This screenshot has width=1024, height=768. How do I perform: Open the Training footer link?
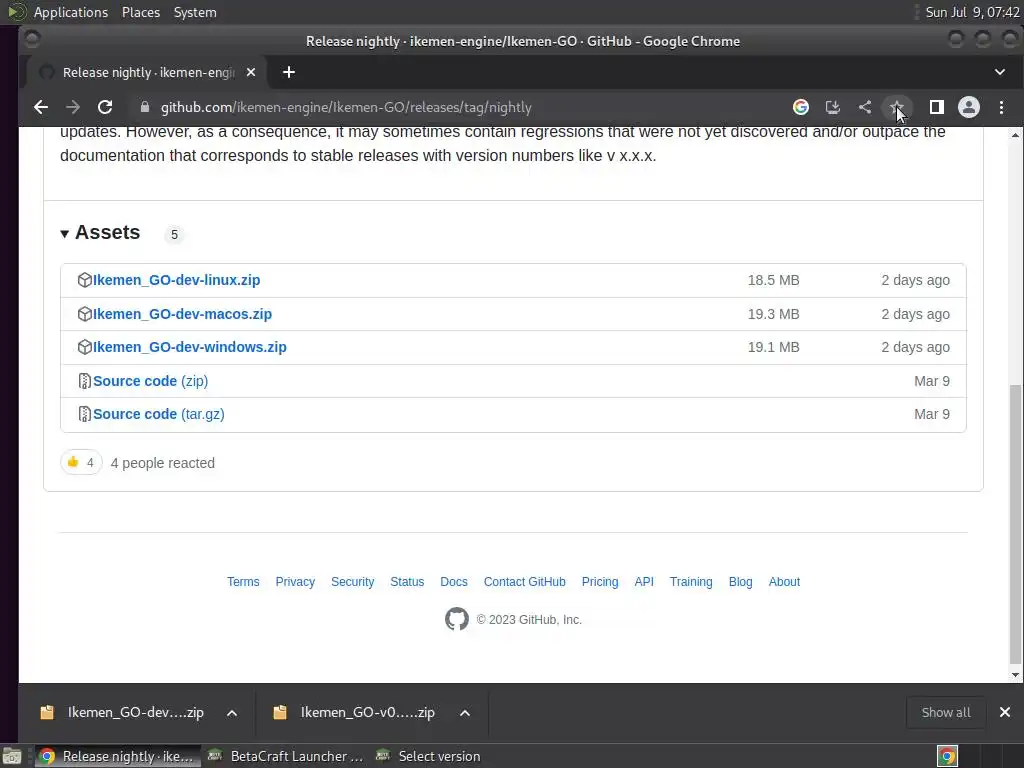click(x=691, y=582)
